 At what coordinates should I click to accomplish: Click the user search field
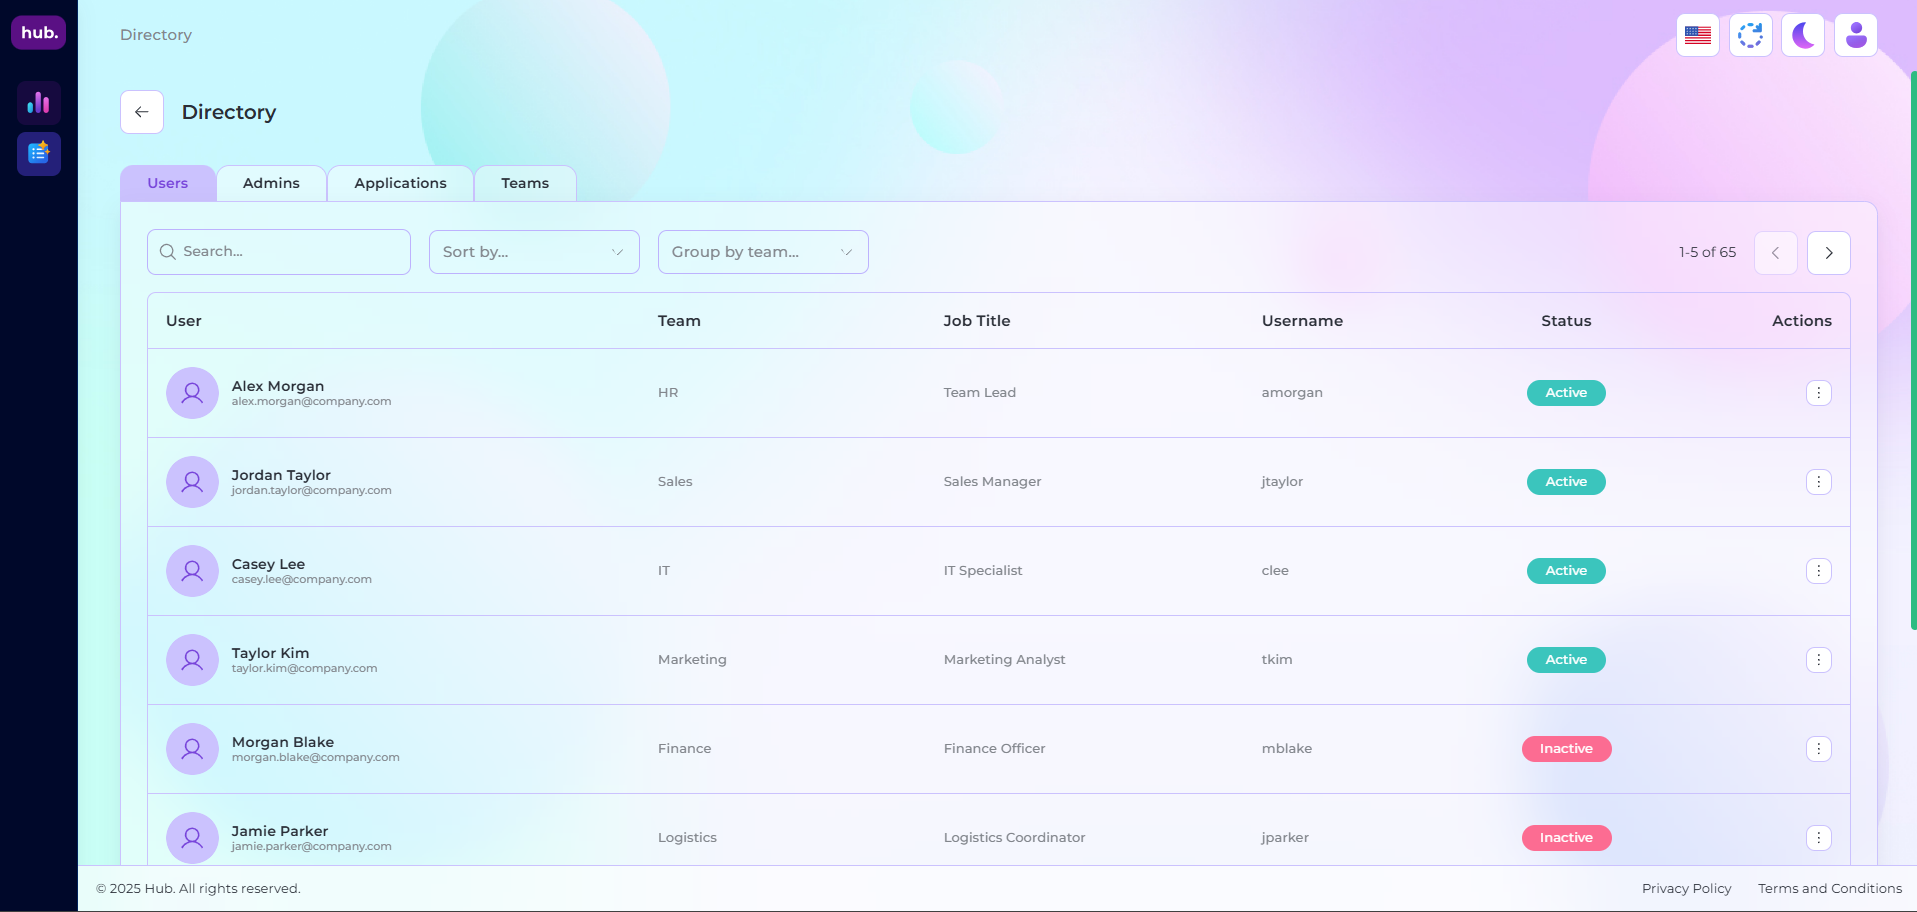click(x=279, y=252)
